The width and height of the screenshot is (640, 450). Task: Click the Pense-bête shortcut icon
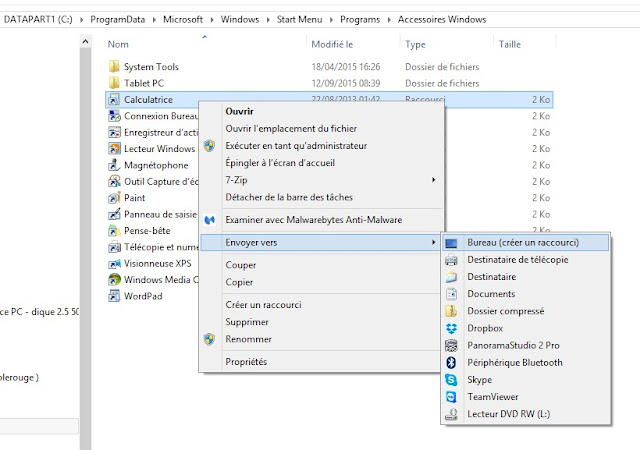(114, 231)
